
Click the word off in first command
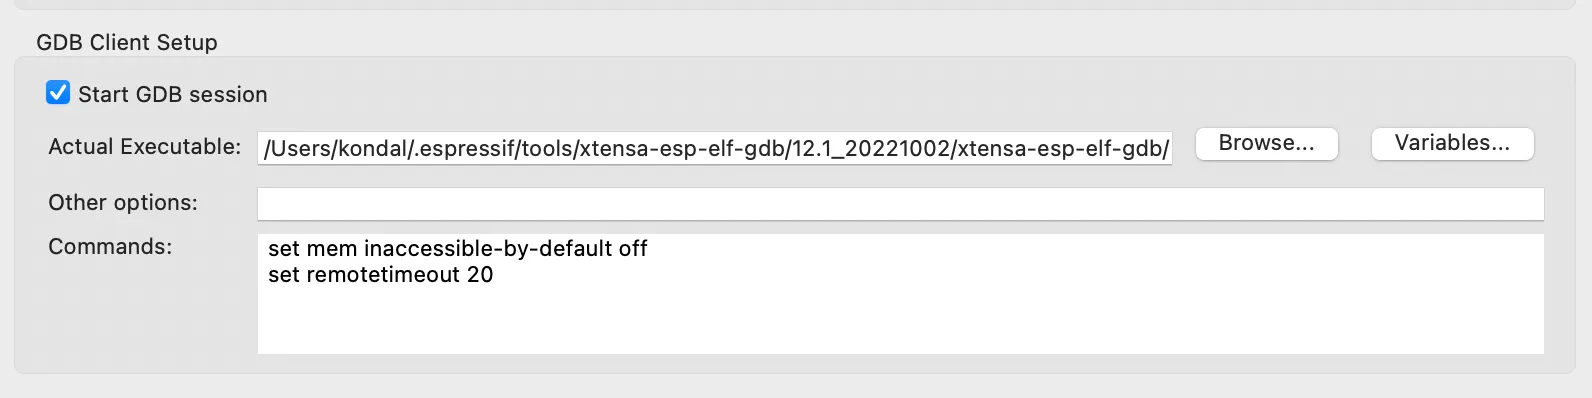633,248
